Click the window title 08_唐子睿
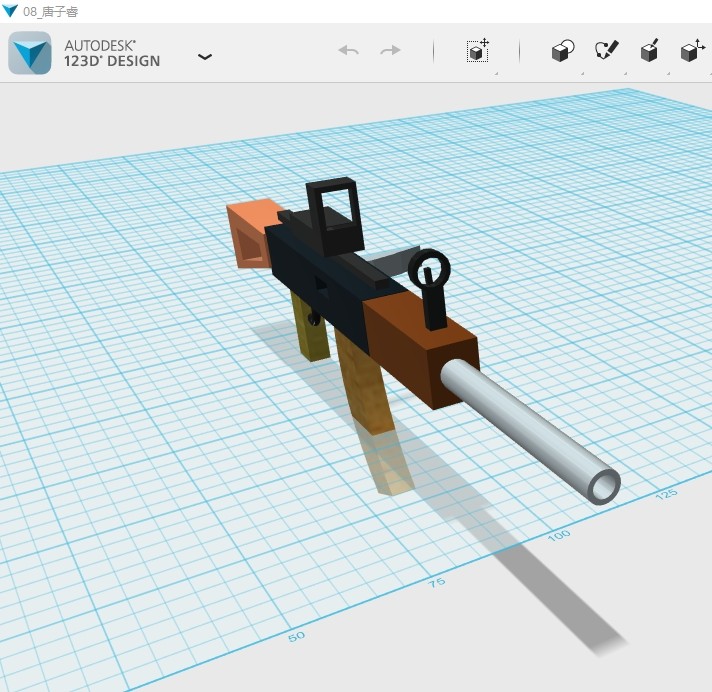This screenshot has height=692, width=712. click(50, 11)
